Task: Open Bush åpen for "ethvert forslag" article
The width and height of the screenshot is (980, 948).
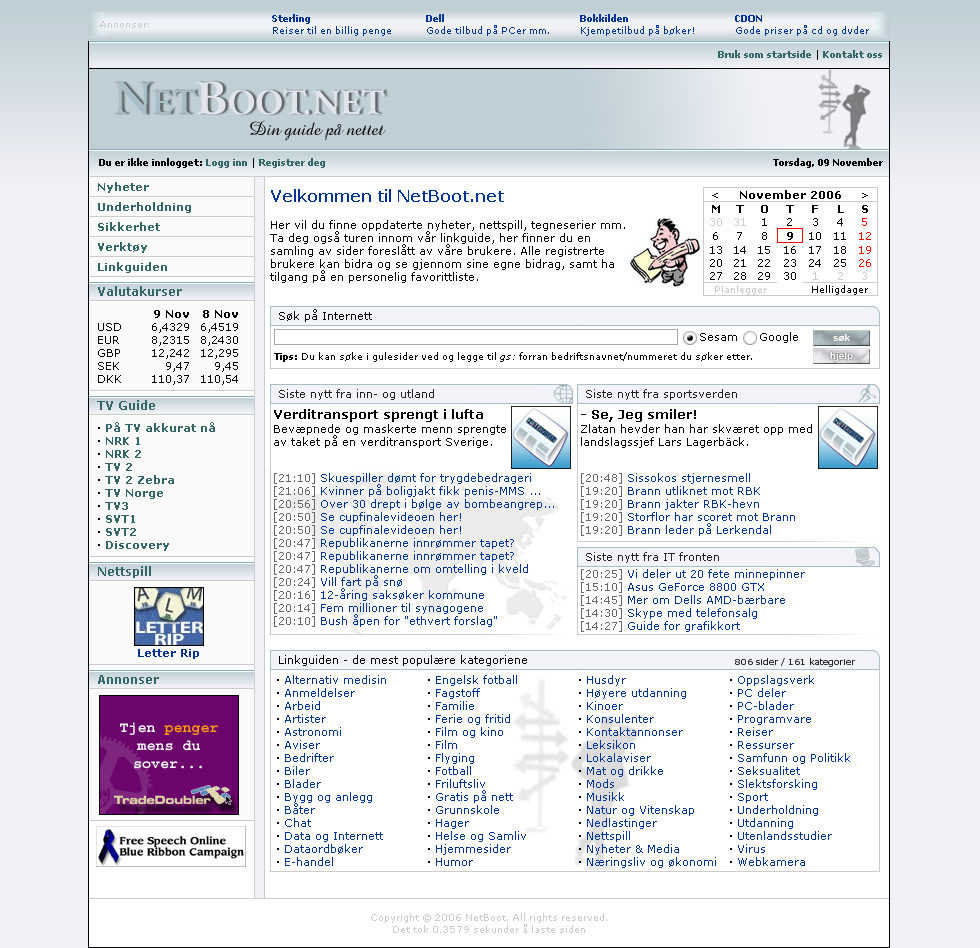Action: point(409,621)
